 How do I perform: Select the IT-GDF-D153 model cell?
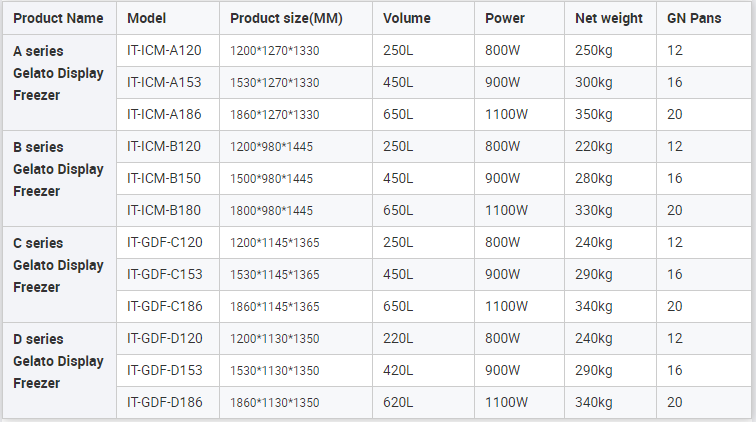[164, 370]
